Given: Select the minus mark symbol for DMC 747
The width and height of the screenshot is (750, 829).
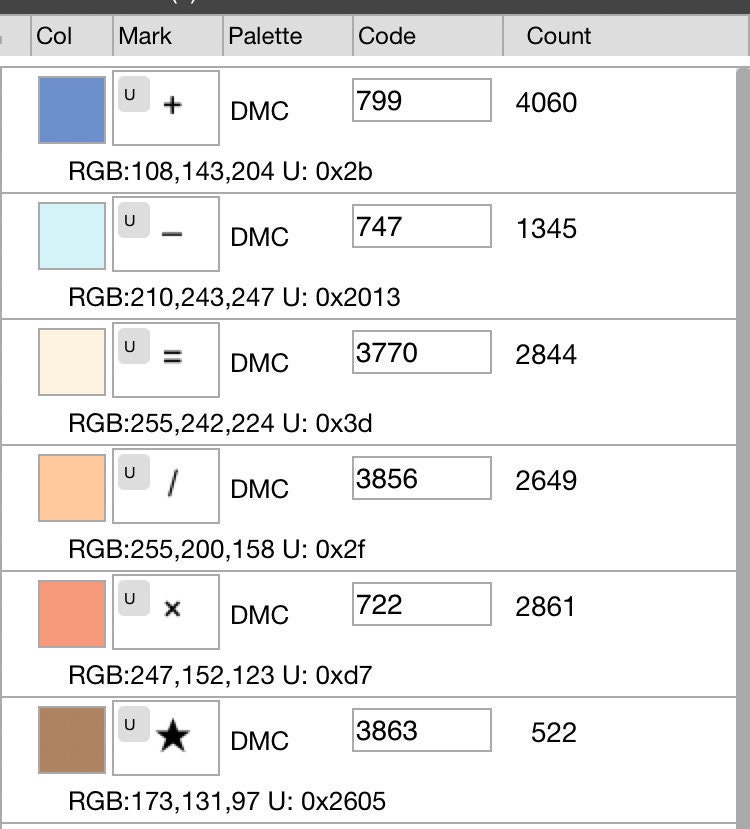Looking at the screenshot, I should click(172, 234).
